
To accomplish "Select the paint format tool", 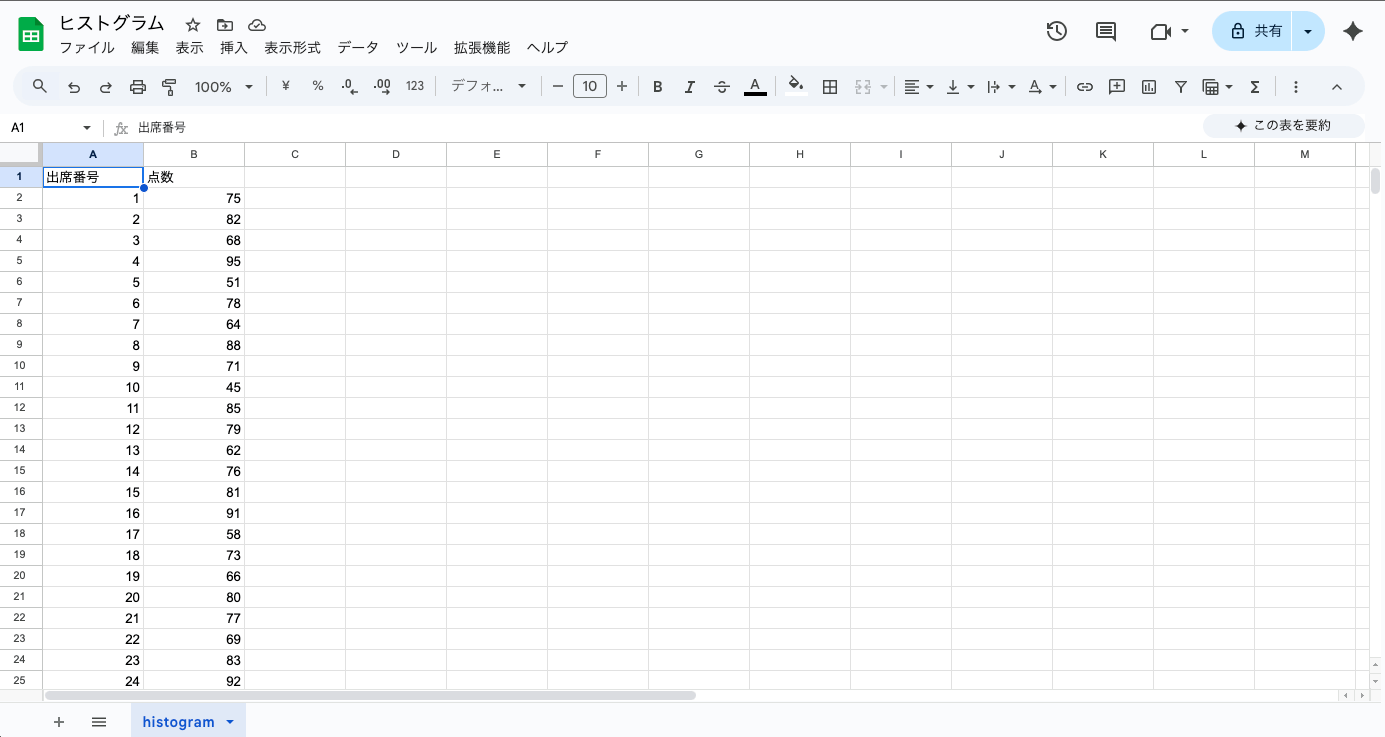I will [x=169, y=86].
